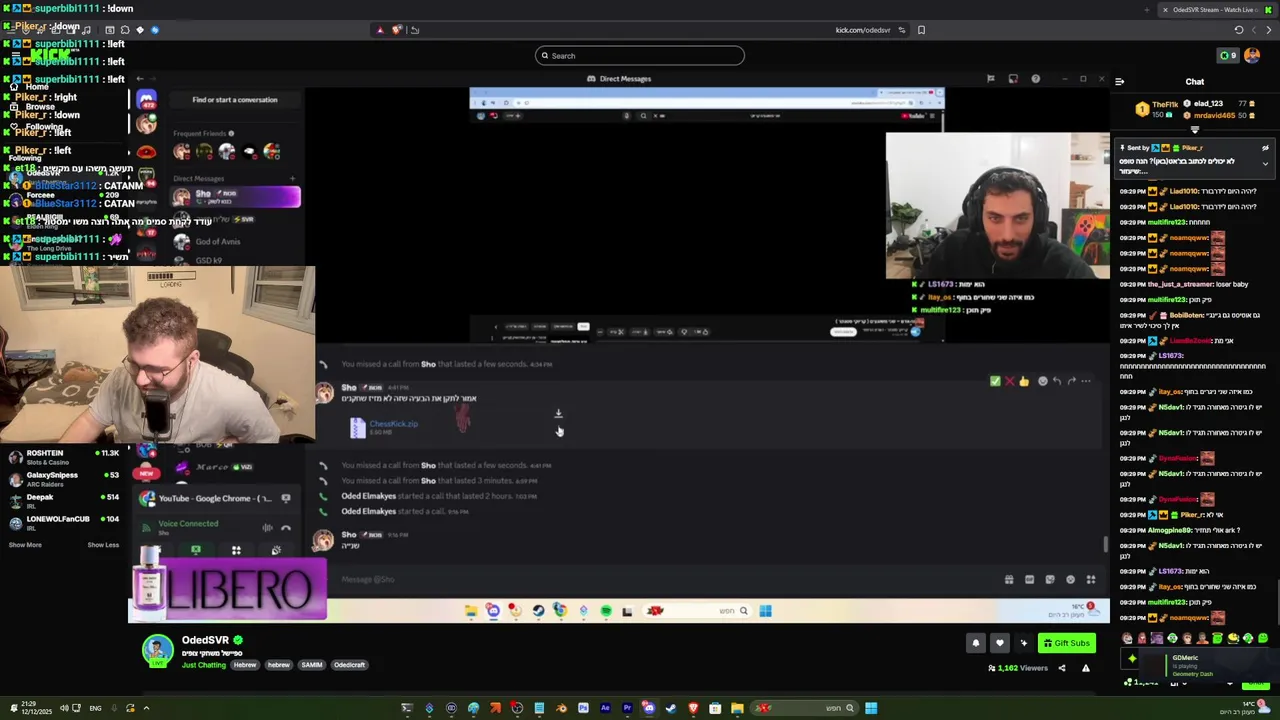The image size is (1280, 720).
Task: Open ChessKick.zip file link
Action: pos(393,423)
